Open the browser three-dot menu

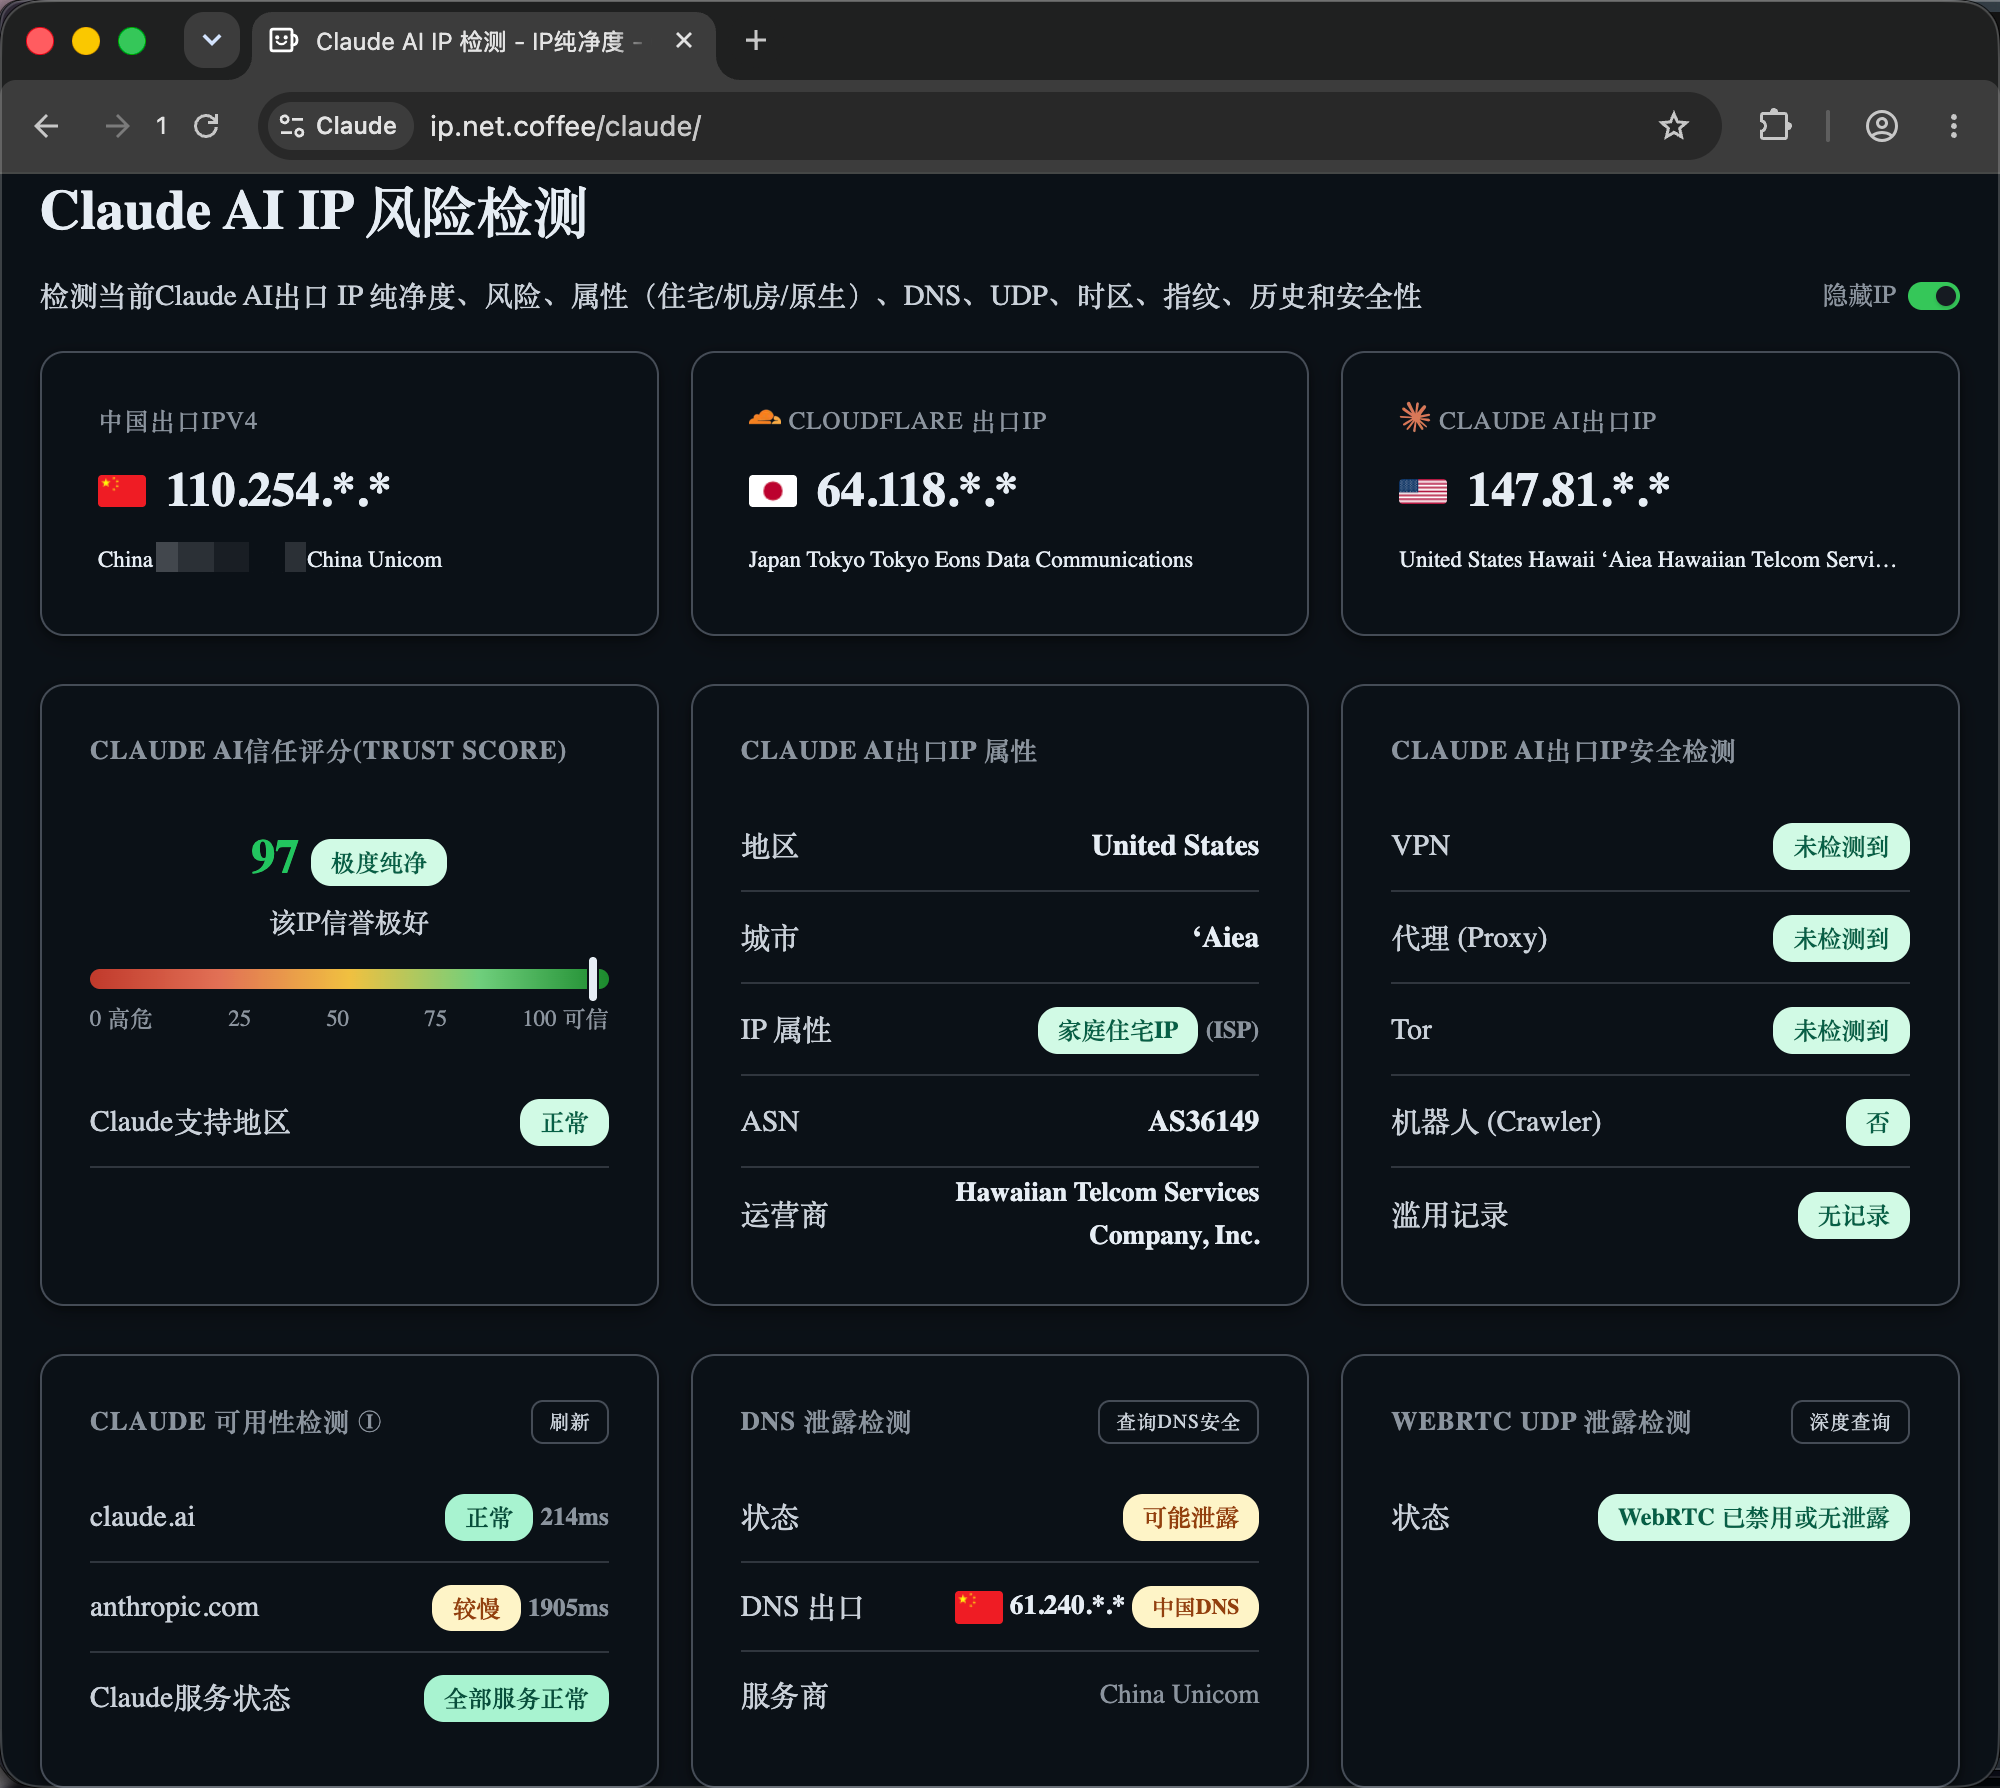pyautogui.click(x=1953, y=126)
